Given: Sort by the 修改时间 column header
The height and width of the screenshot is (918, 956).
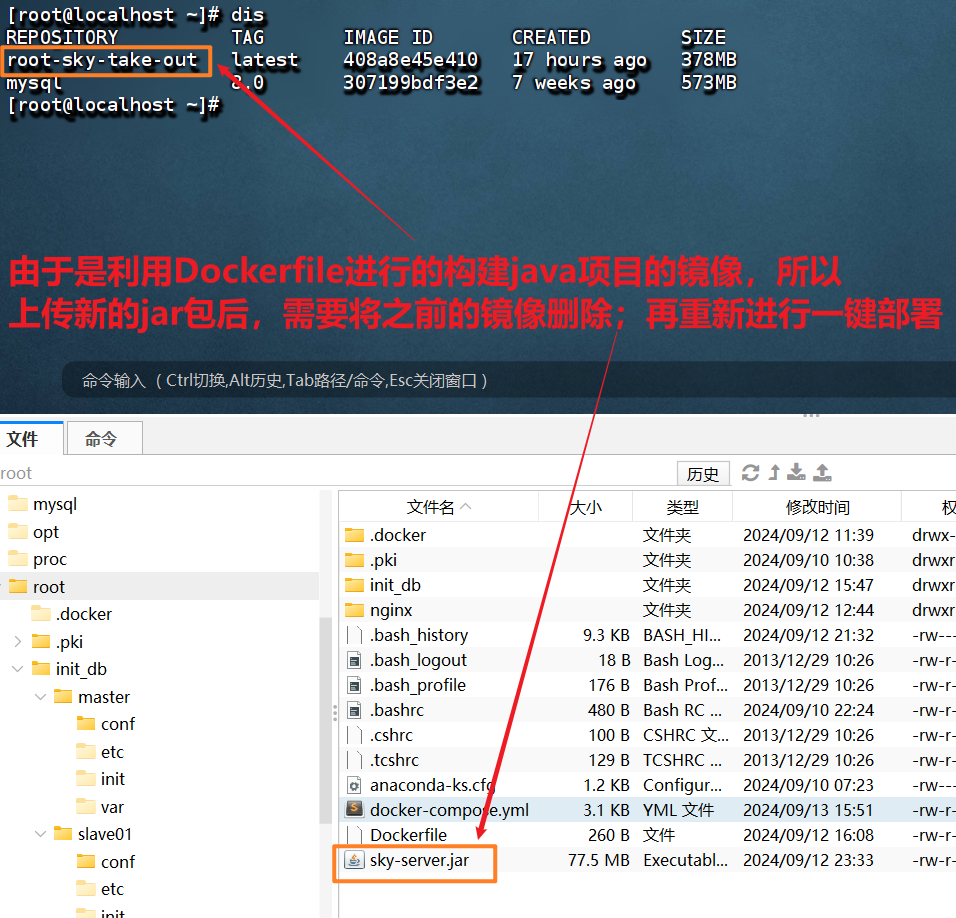Looking at the screenshot, I should click(x=817, y=507).
